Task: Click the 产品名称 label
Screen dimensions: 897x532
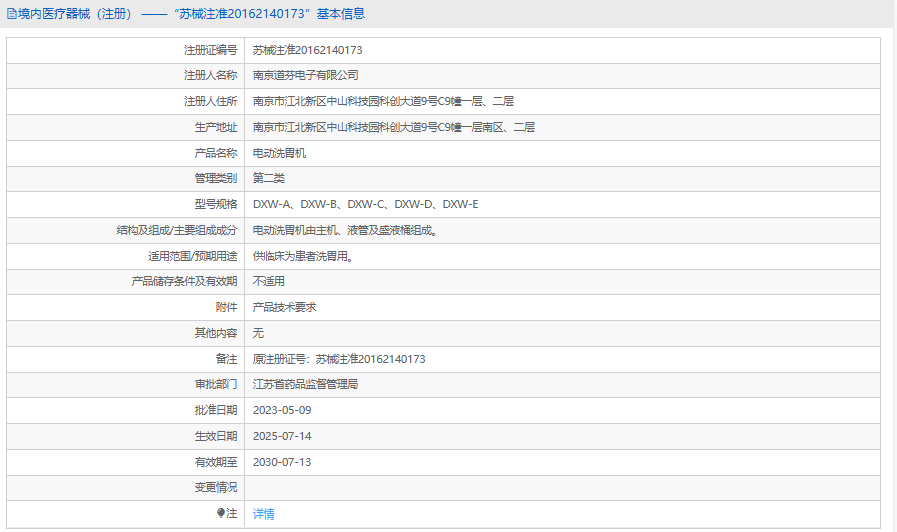Action: [216, 153]
